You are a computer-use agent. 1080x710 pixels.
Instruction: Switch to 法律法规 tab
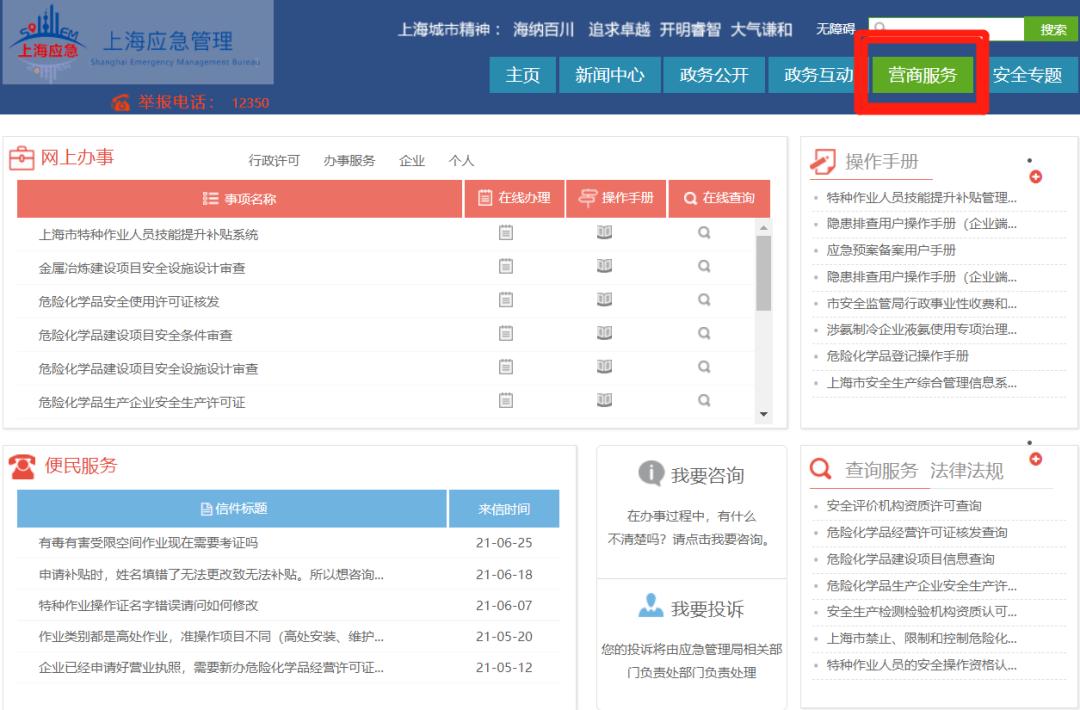click(x=966, y=470)
